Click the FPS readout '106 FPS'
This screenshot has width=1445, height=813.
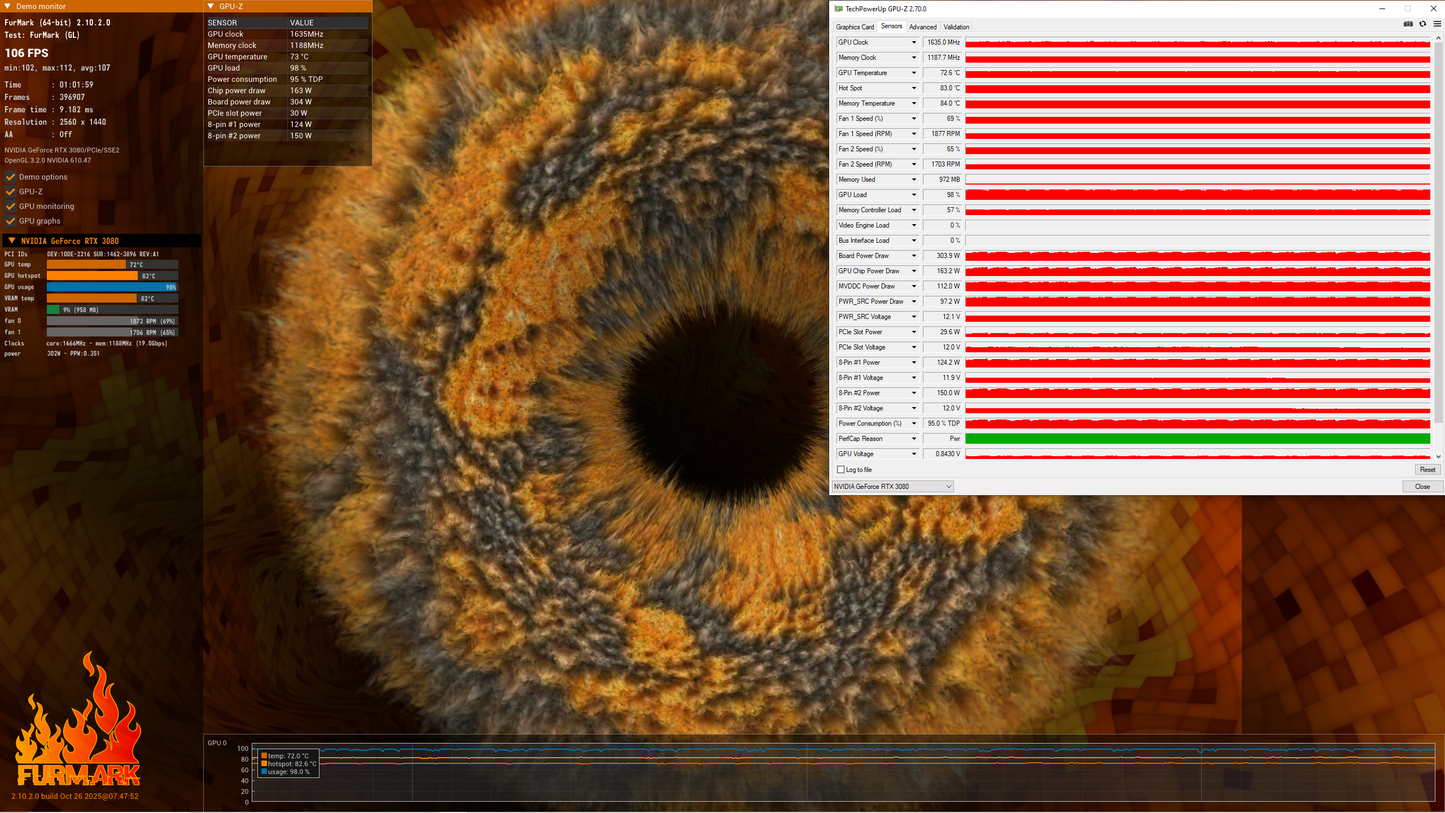tap(27, 53)
